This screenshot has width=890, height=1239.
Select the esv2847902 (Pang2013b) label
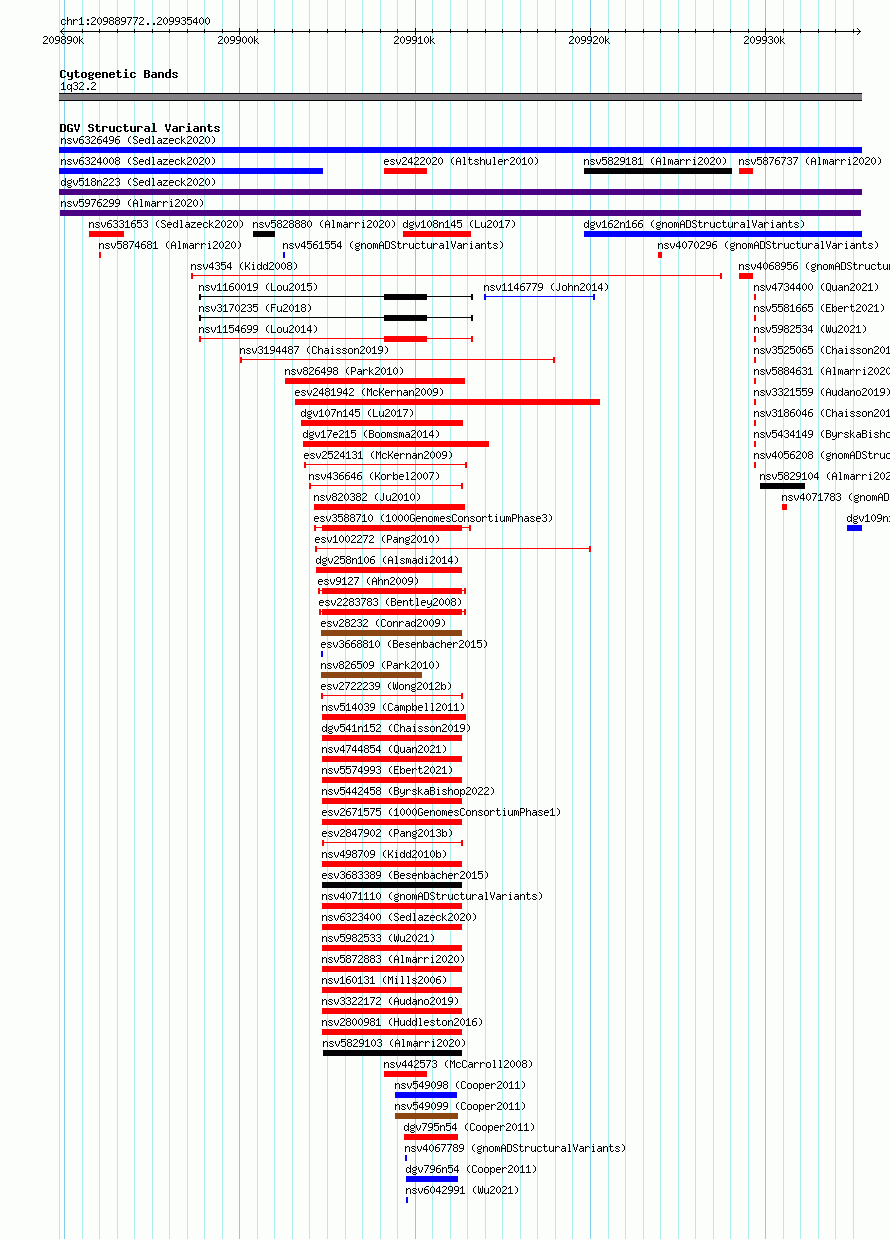(x=387, y=833)
